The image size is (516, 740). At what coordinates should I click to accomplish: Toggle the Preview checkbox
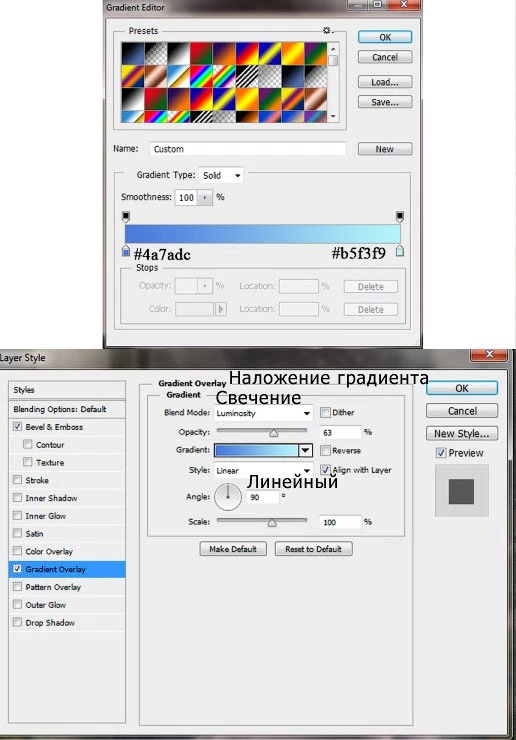441,453
